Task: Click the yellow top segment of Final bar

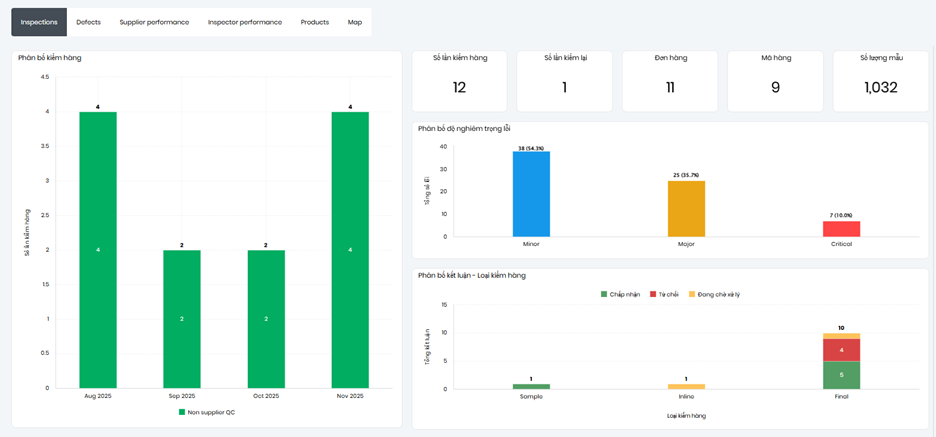Action: coord(842,336)
